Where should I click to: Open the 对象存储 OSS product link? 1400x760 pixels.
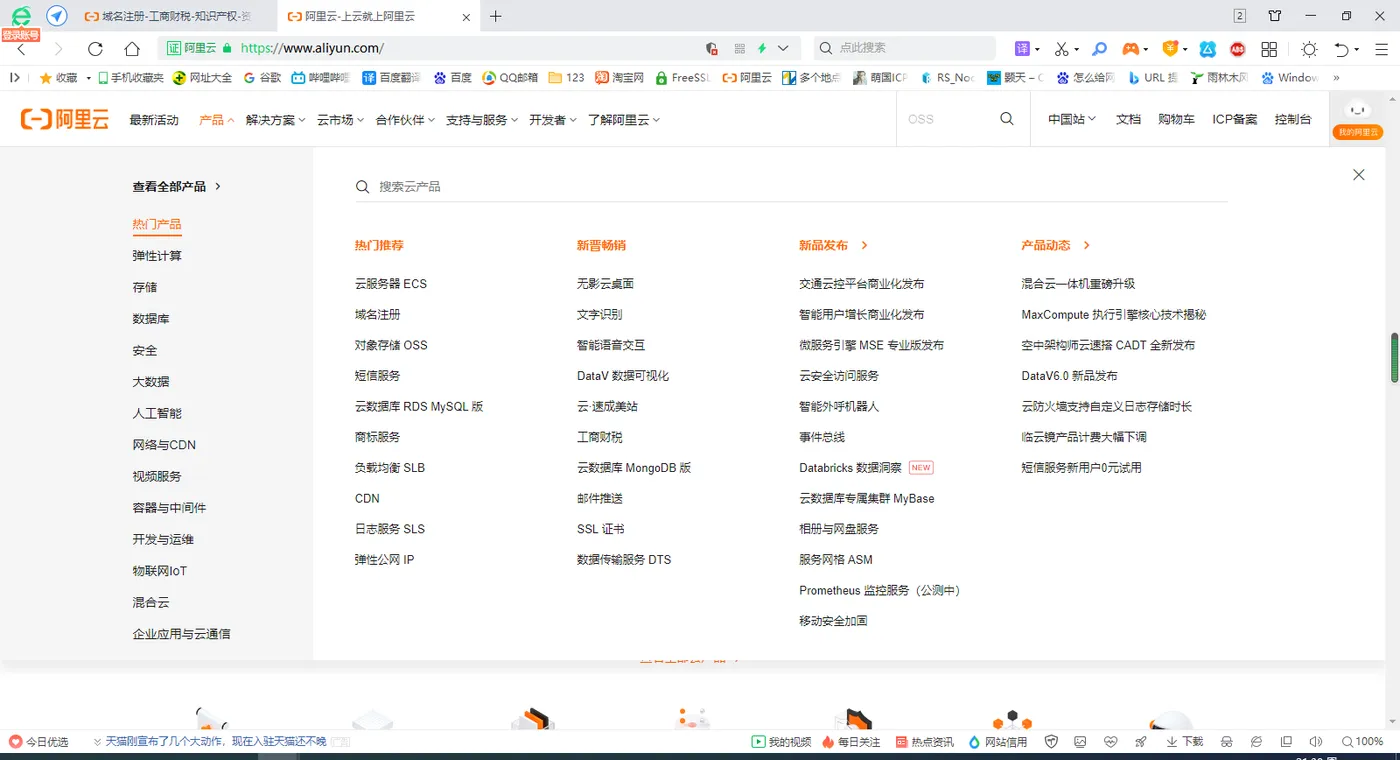click(x=391, y=345)
